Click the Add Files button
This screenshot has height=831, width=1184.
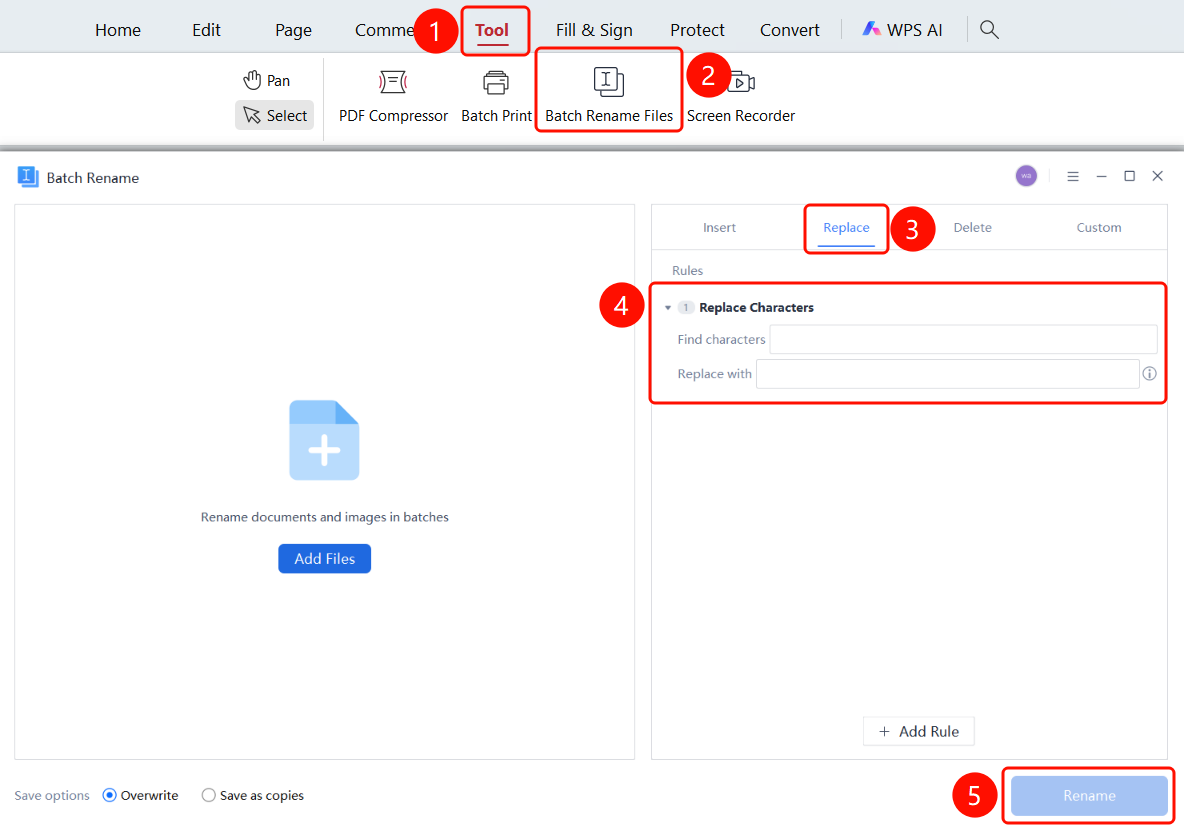click(325, 559)
